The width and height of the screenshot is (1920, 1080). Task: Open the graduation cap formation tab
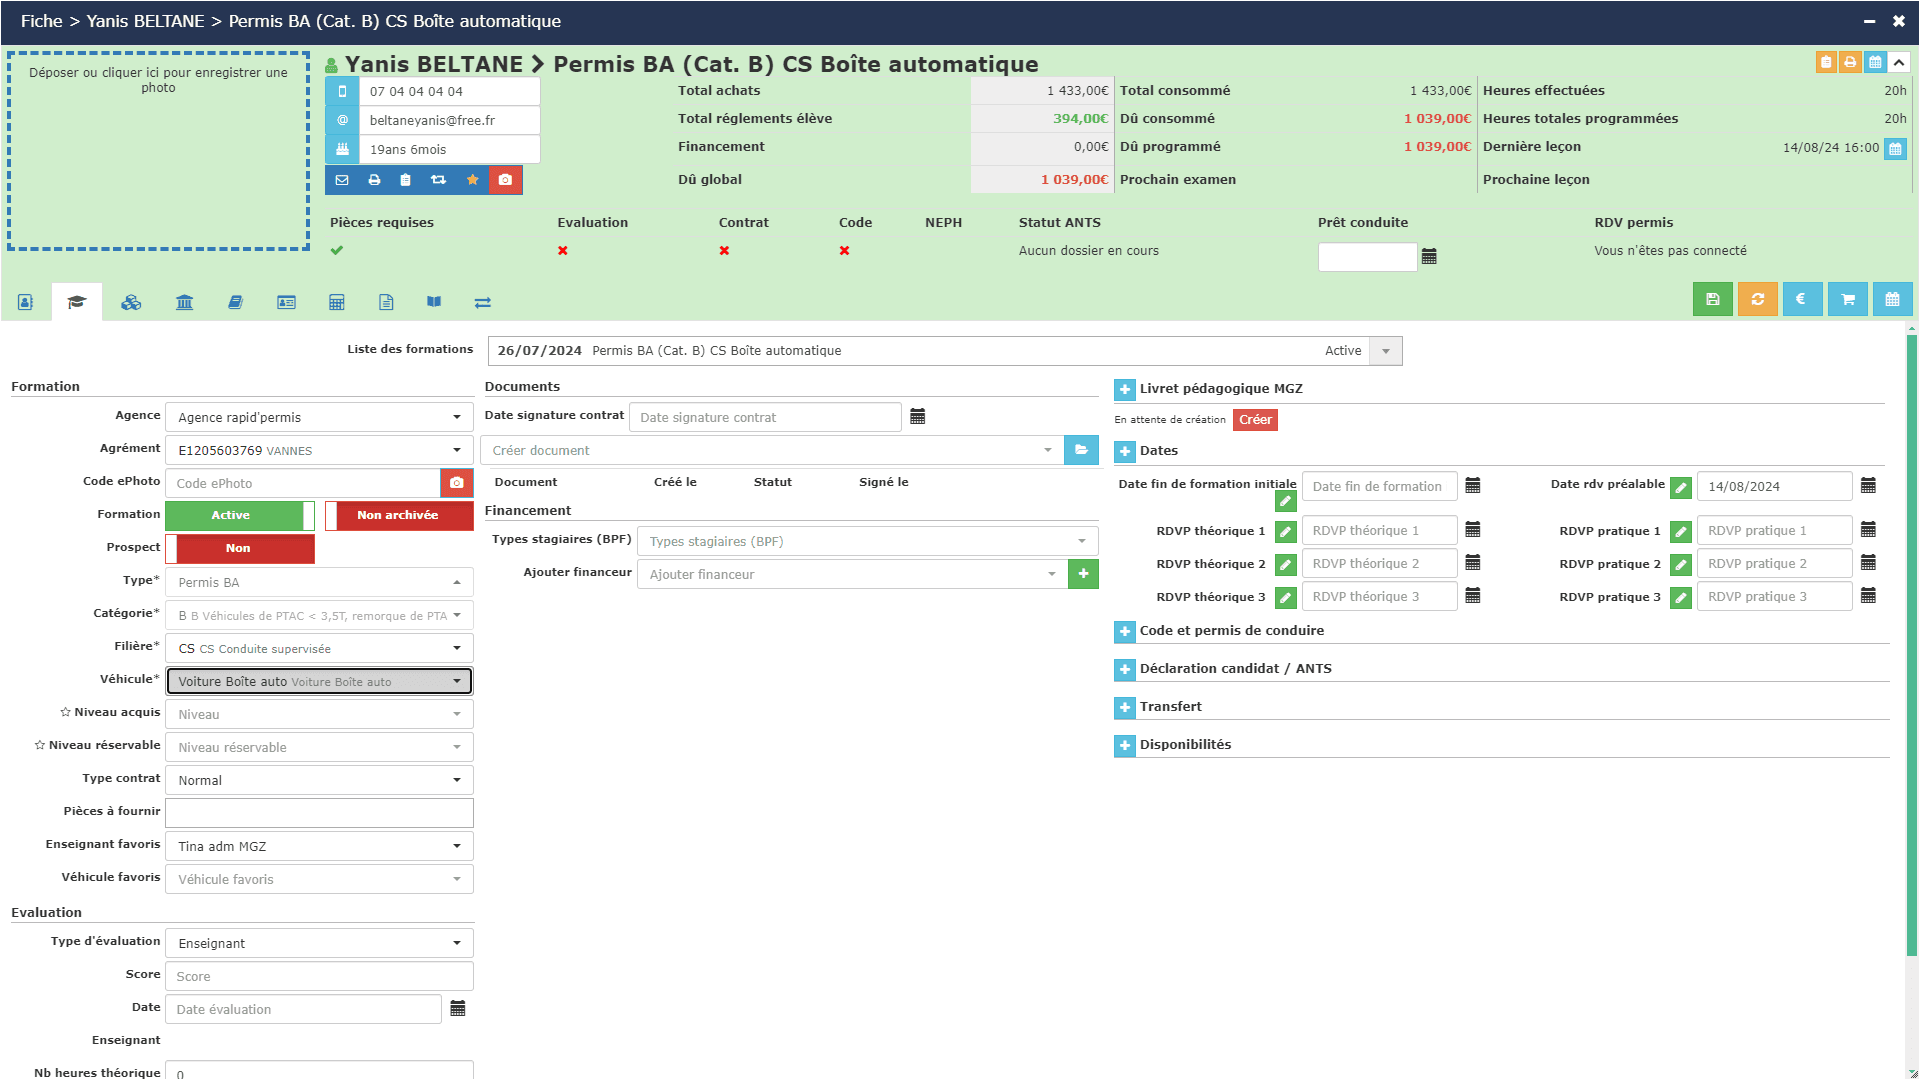tap(77, 302)
